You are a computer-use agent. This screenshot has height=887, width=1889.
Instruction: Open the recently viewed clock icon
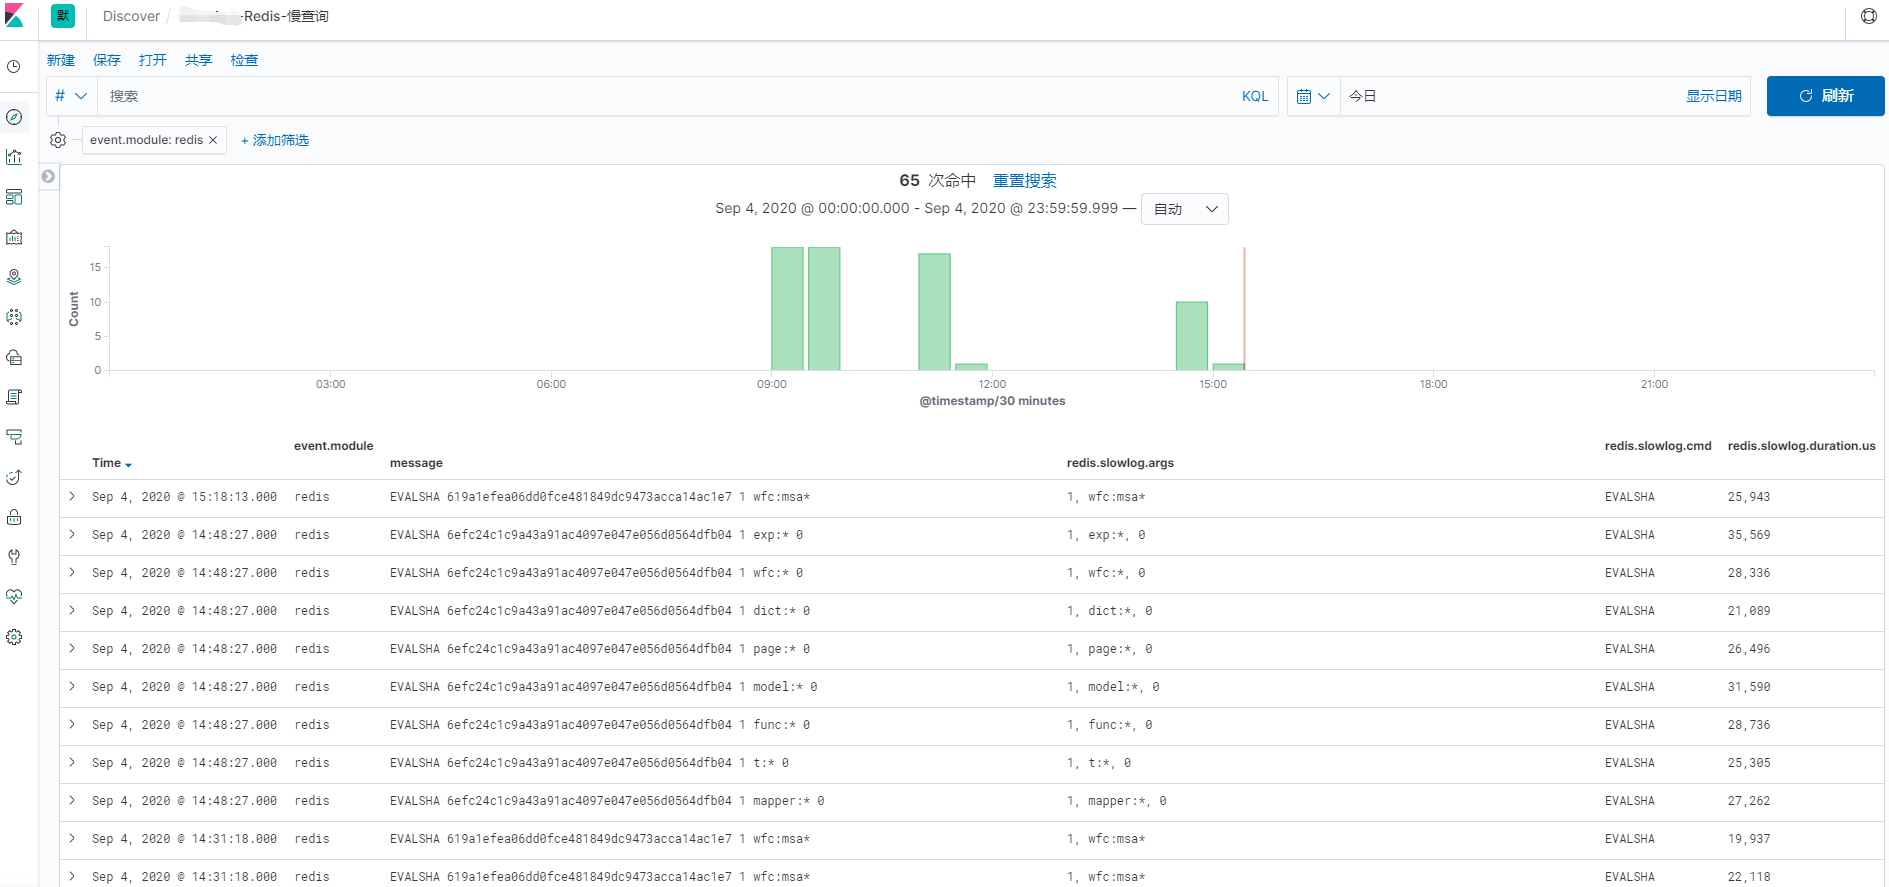(14, 67)
